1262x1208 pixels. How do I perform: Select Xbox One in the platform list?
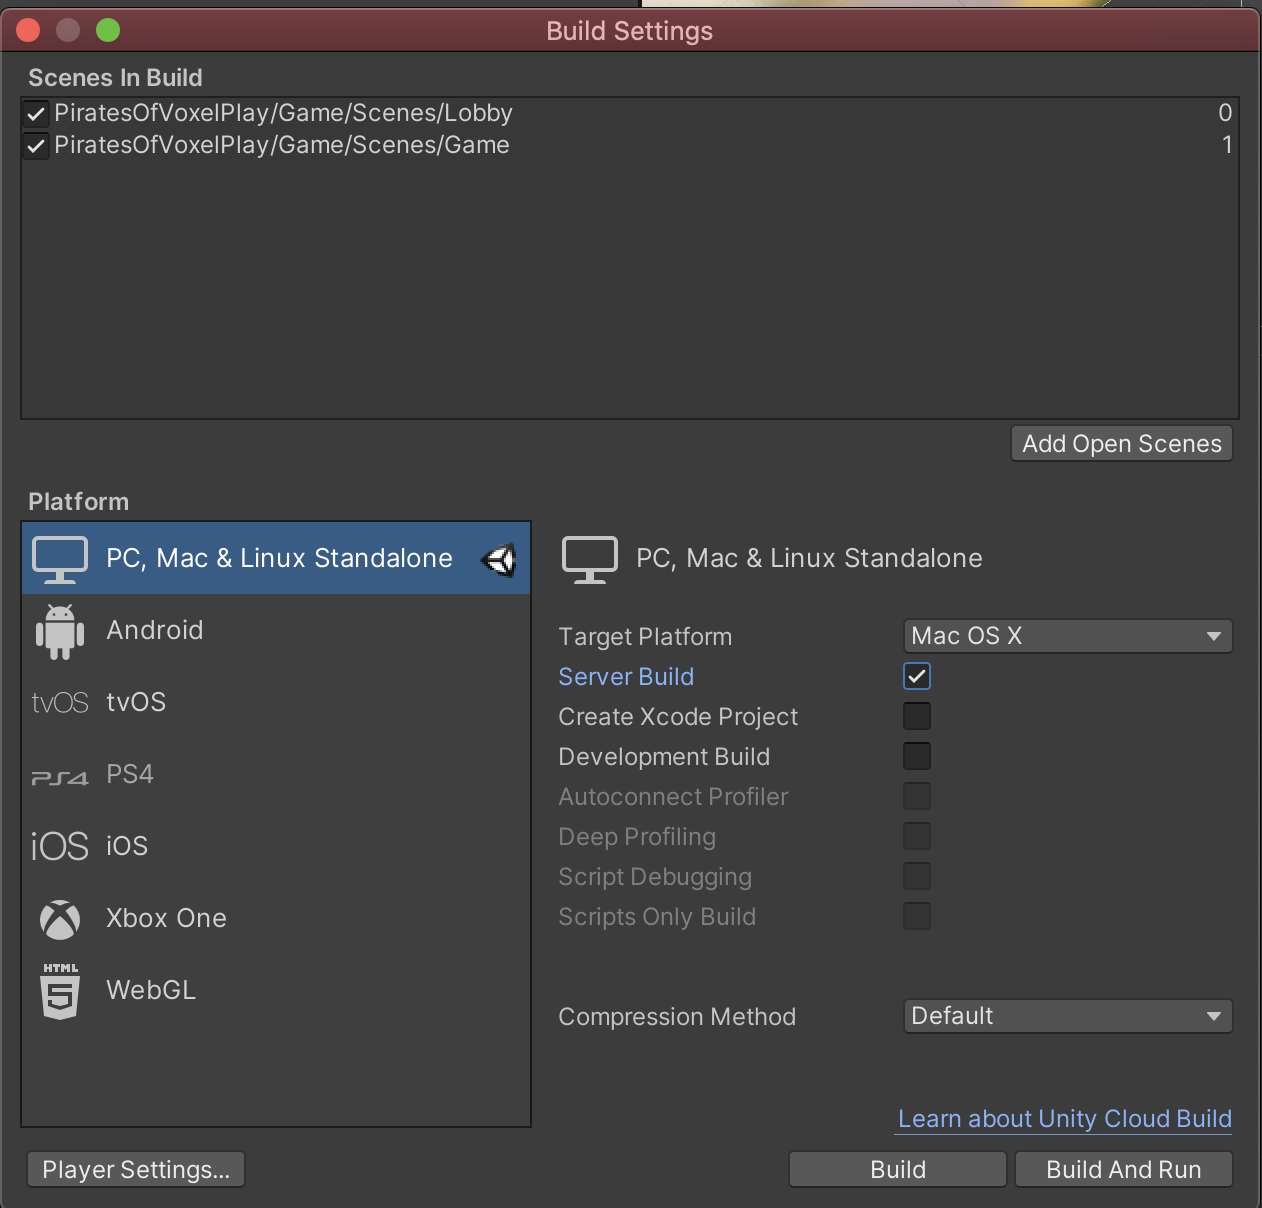coord(276,919)
